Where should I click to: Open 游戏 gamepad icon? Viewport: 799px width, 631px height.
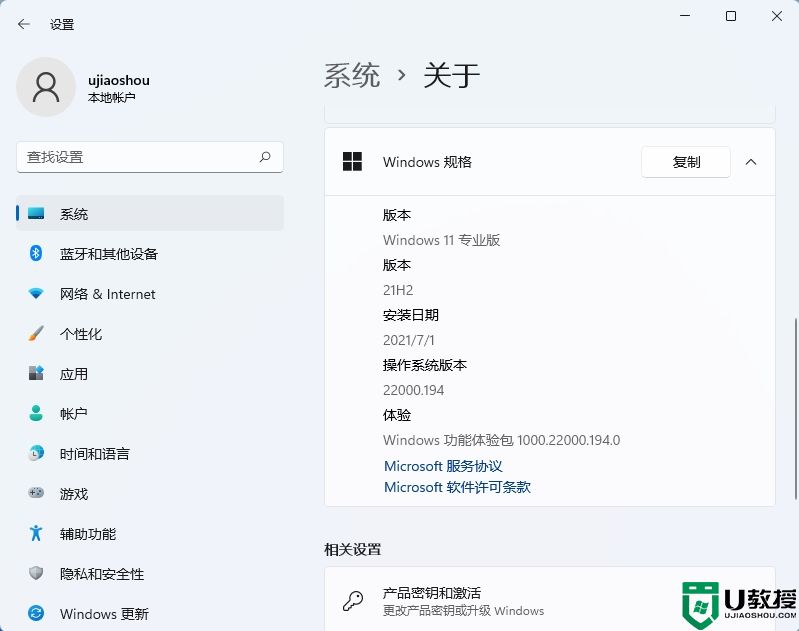pos(36,492)
